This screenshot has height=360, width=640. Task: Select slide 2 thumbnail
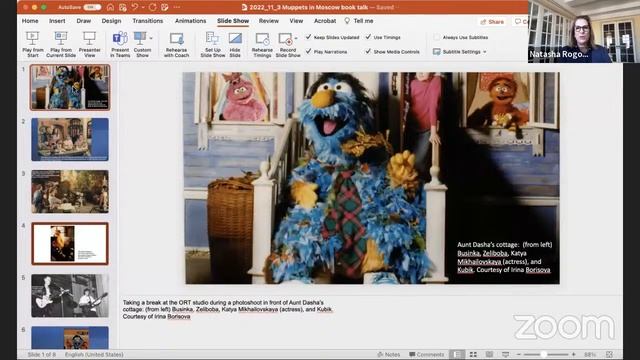(70, 139)
